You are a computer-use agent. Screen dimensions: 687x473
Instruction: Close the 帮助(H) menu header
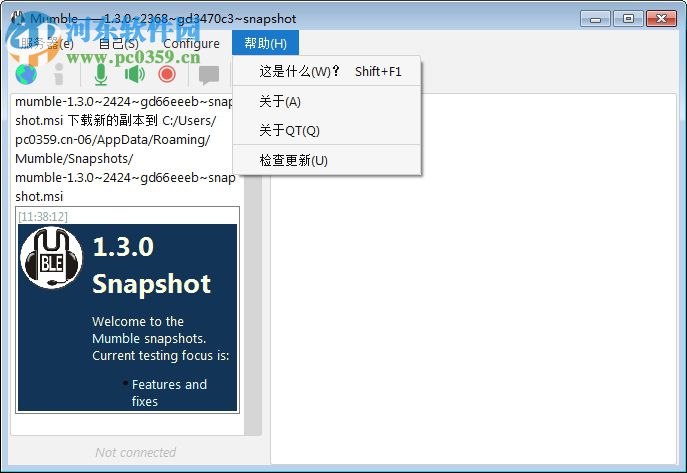266,43
